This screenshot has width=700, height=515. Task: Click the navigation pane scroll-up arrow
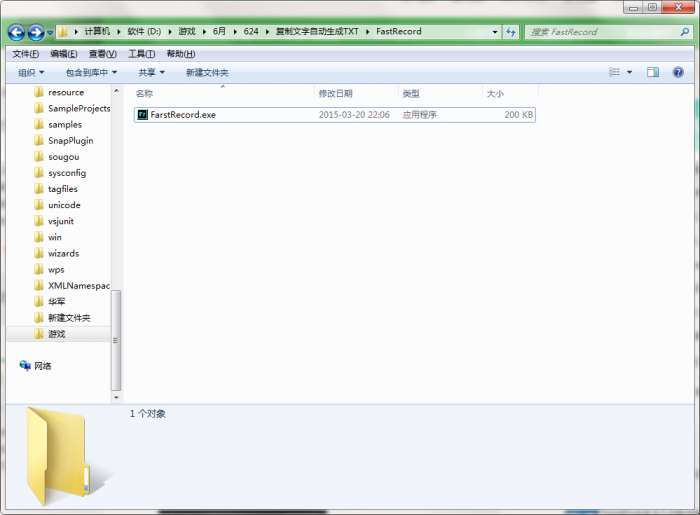(116, 91)
